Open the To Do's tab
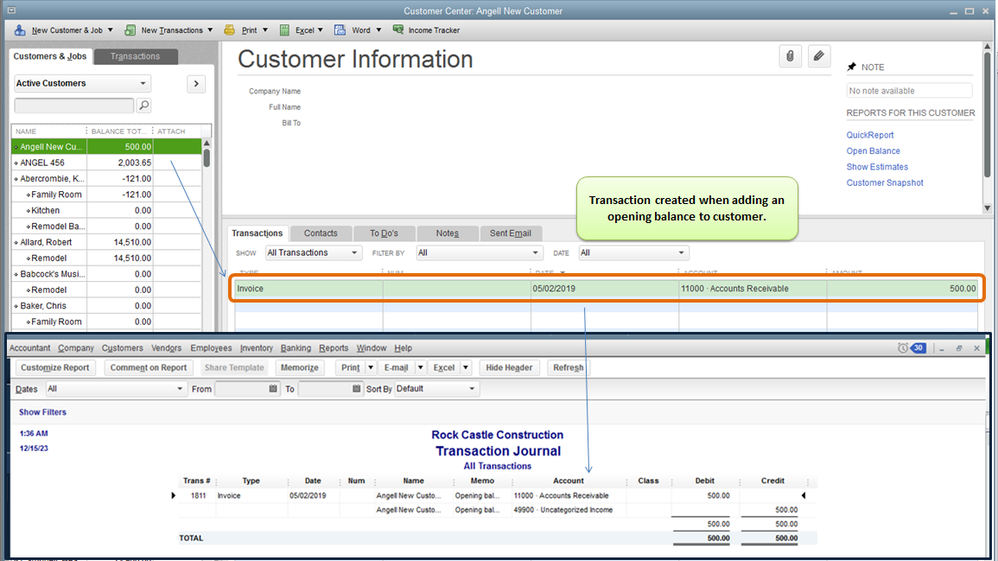This screenshot has width=998, height=561. click(x=384, y=233)
